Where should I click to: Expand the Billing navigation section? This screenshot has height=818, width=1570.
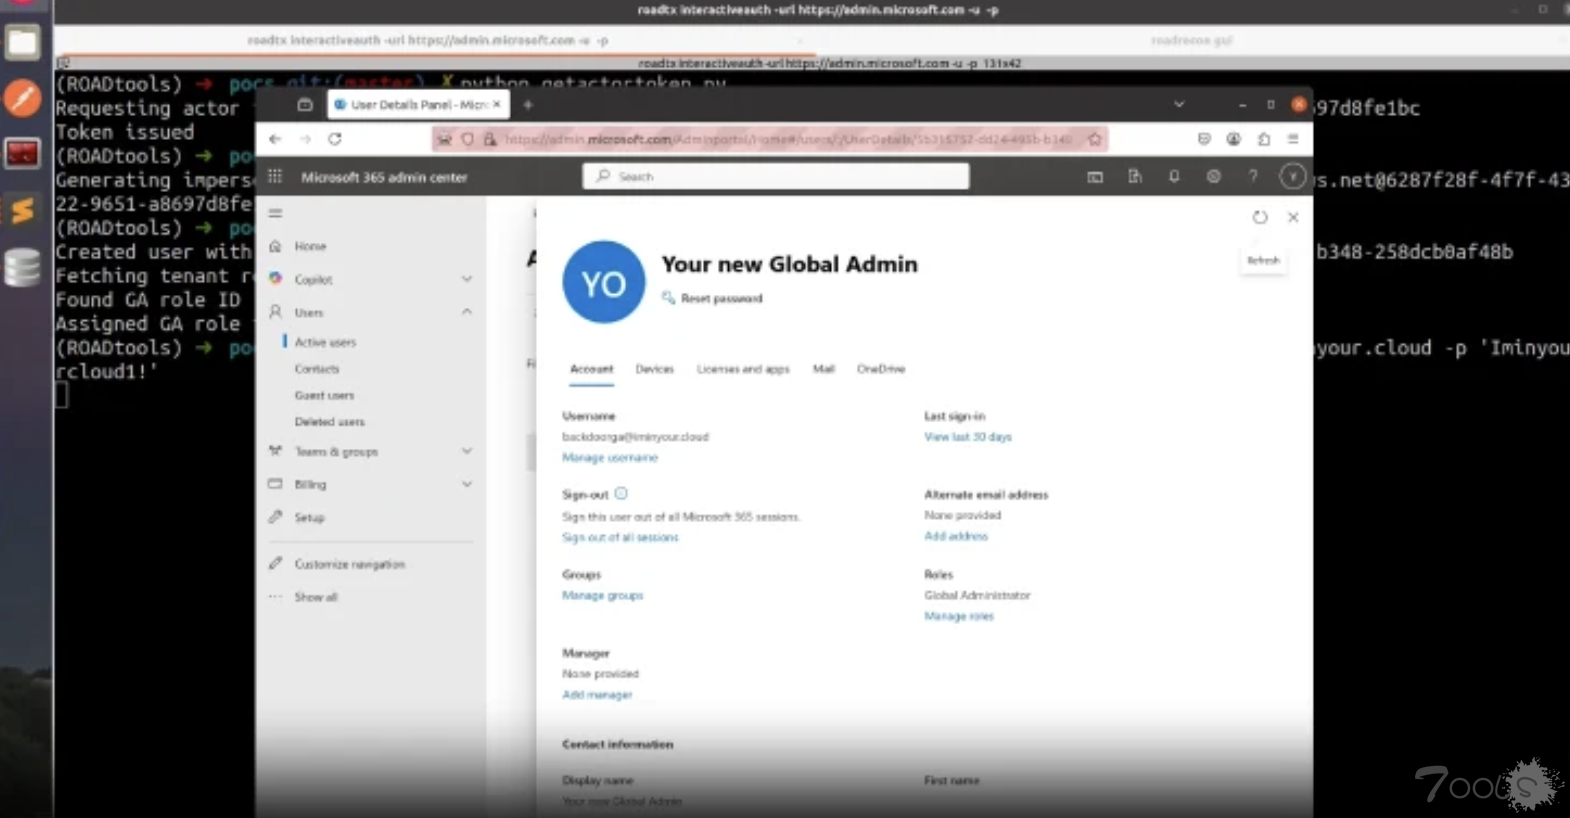[x=466, y=484]
